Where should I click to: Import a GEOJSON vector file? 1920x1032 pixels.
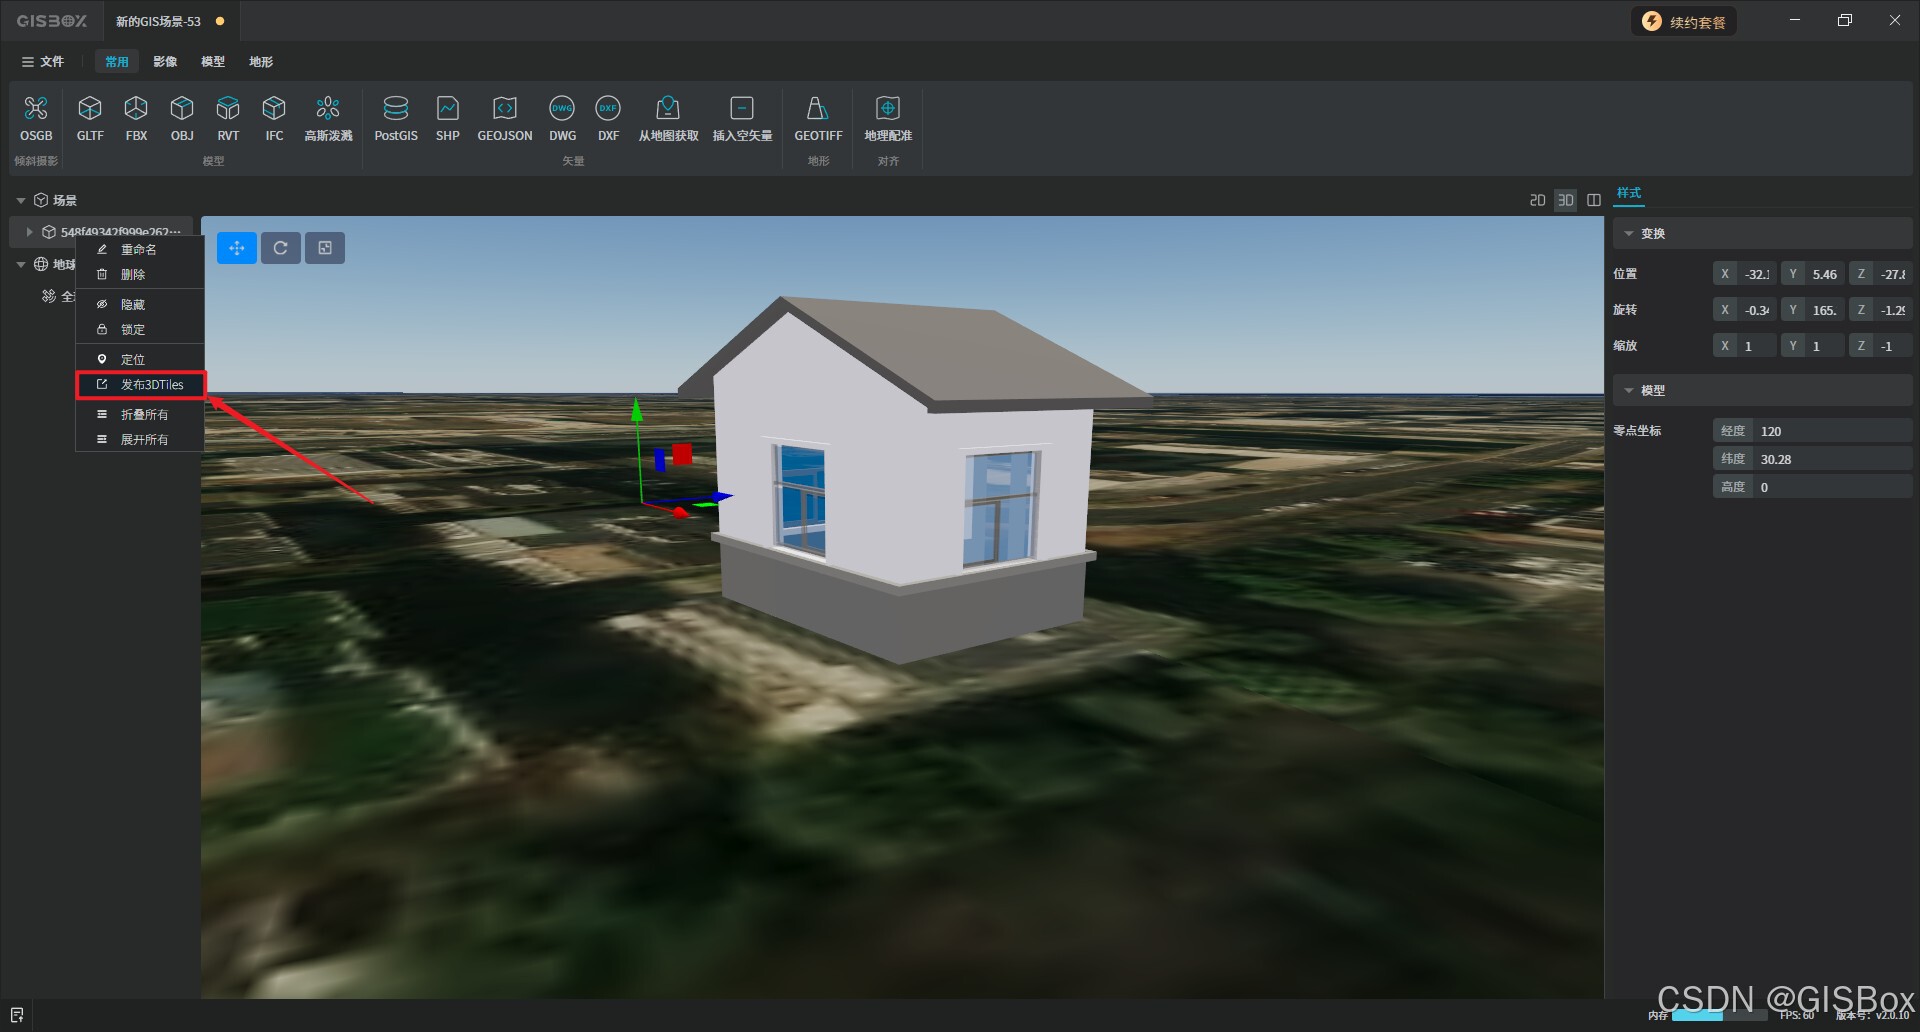pos(505,118)
